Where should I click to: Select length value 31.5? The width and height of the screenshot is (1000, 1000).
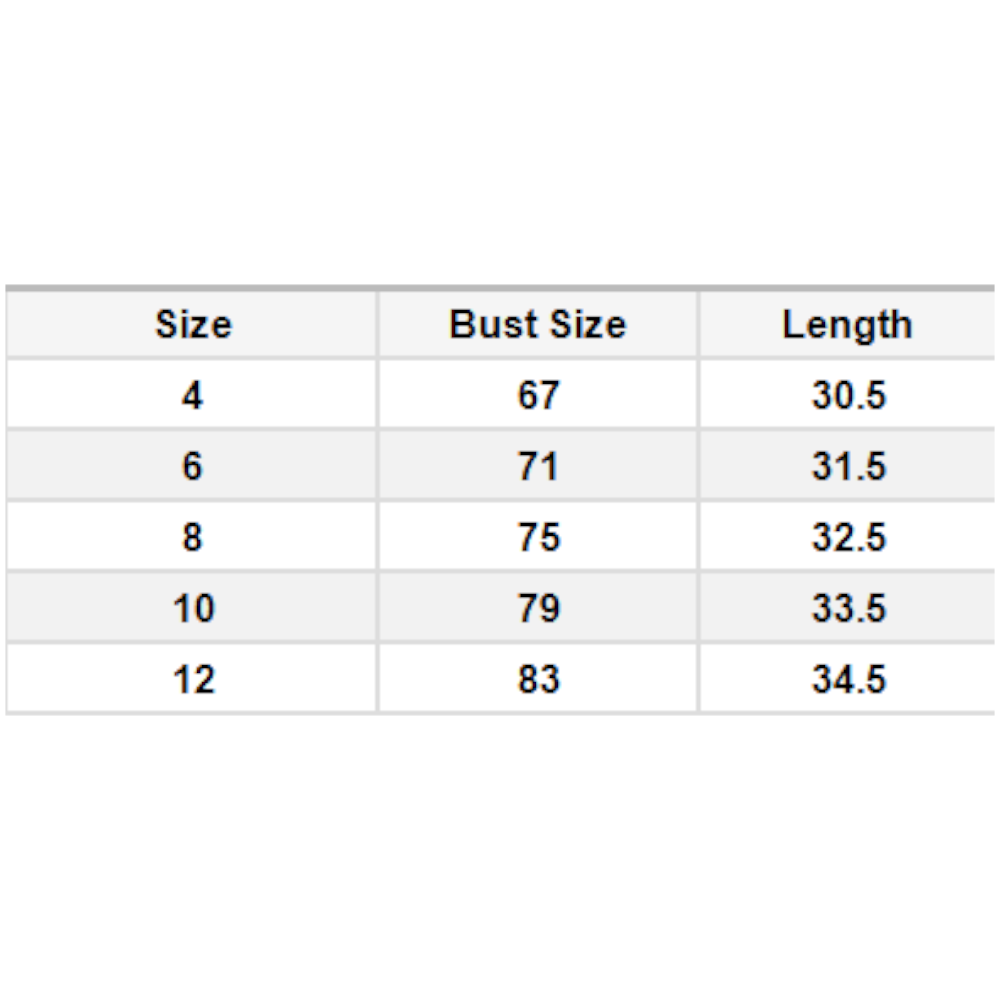[848, 466]
